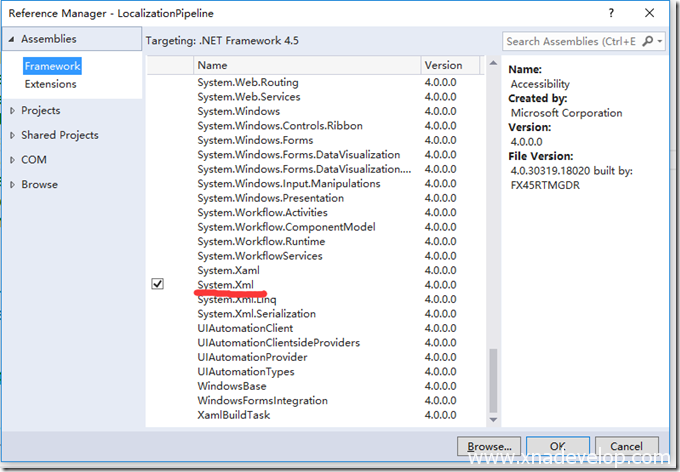Select WindowsBase assembly row

pos(232,386)
